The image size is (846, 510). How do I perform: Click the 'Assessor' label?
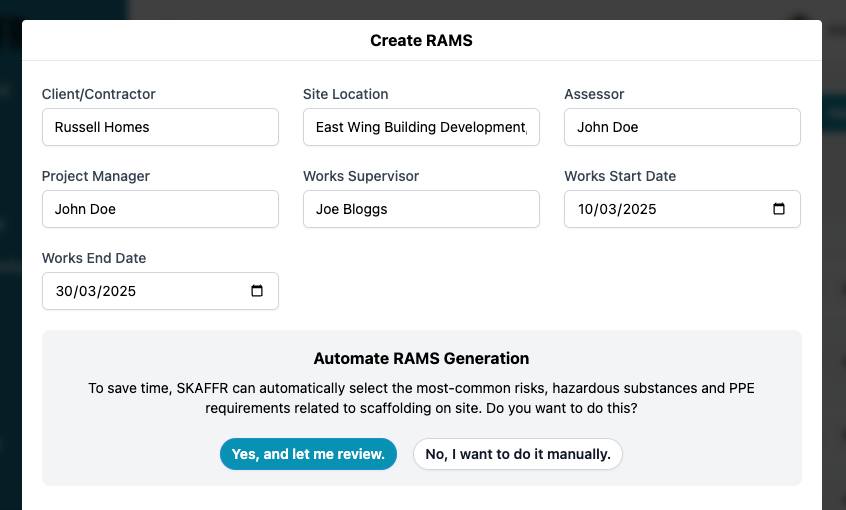[x=594, y=94]
